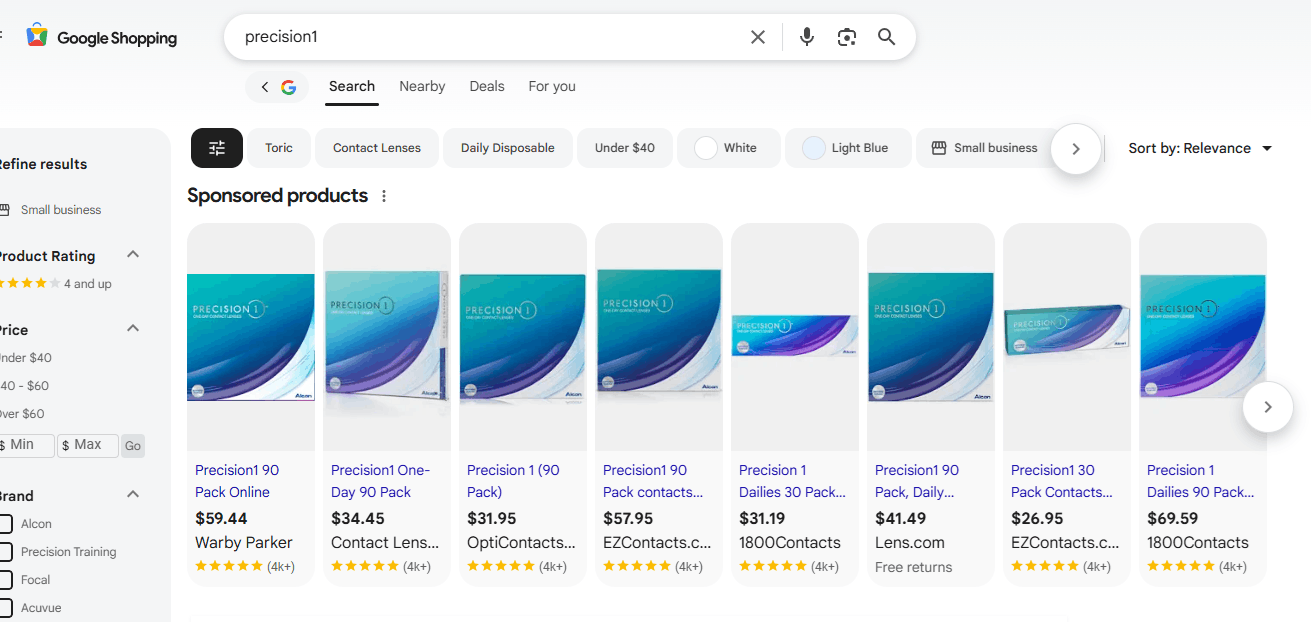The height and width of the screenshot is (622, 1311).
Task: Switch to the Search tab
Action: pyautogui.click(x=352, y=87)
